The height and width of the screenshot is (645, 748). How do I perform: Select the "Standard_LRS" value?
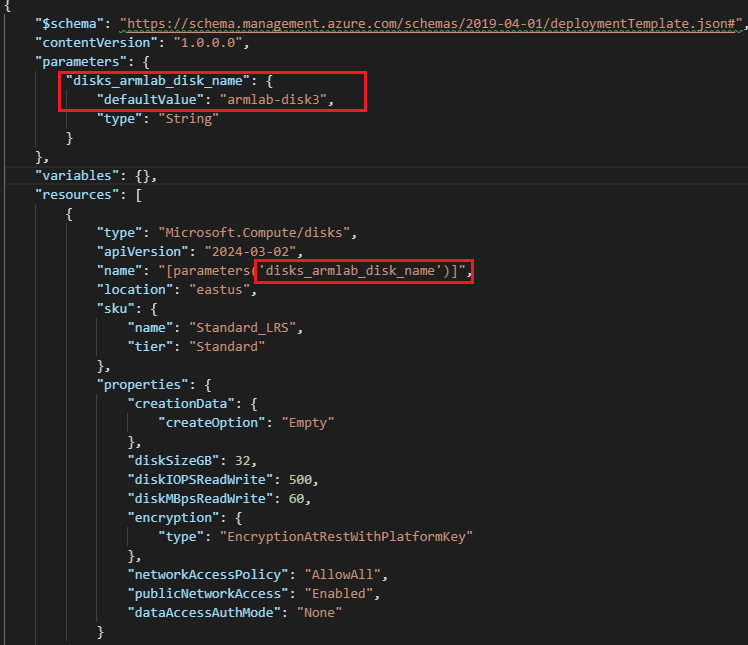tap(242, 328)
